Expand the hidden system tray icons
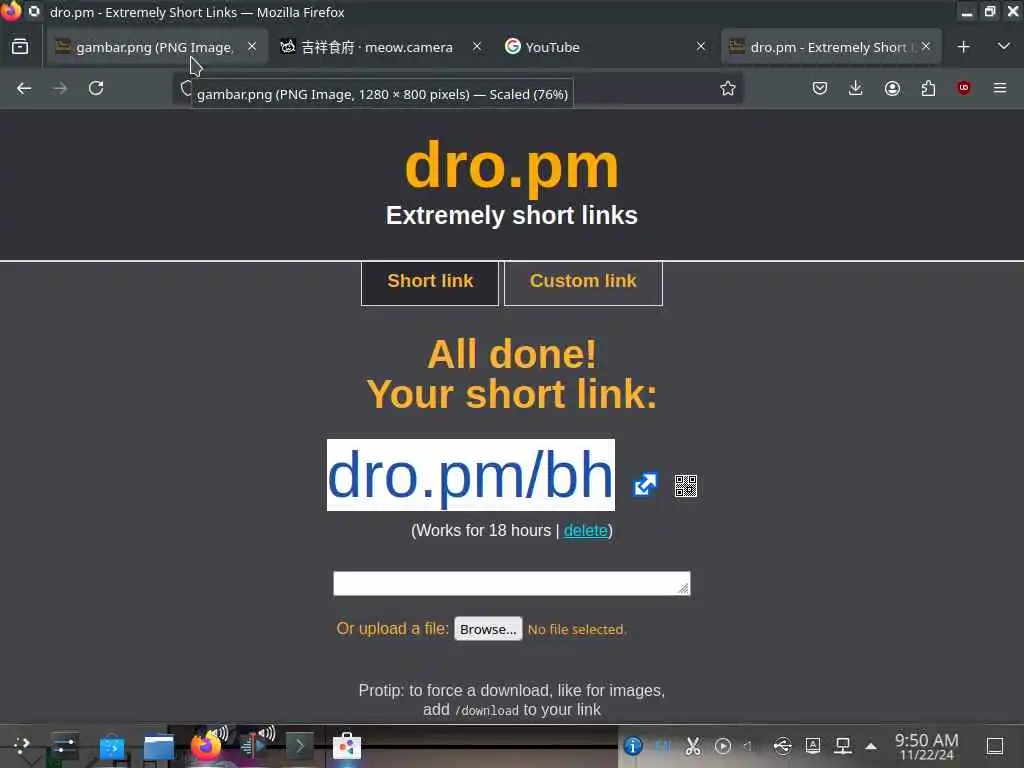 pos(871,746)
